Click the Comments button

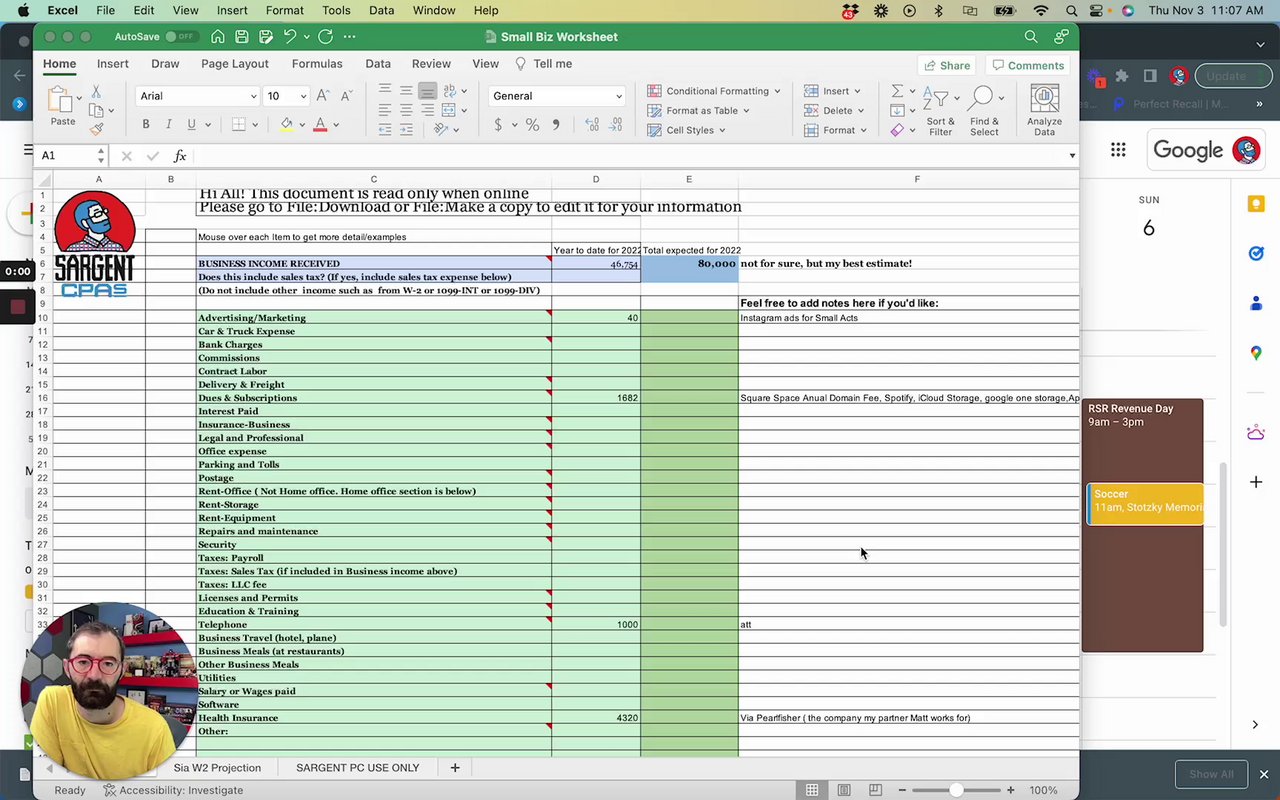tap(1028, 65)
